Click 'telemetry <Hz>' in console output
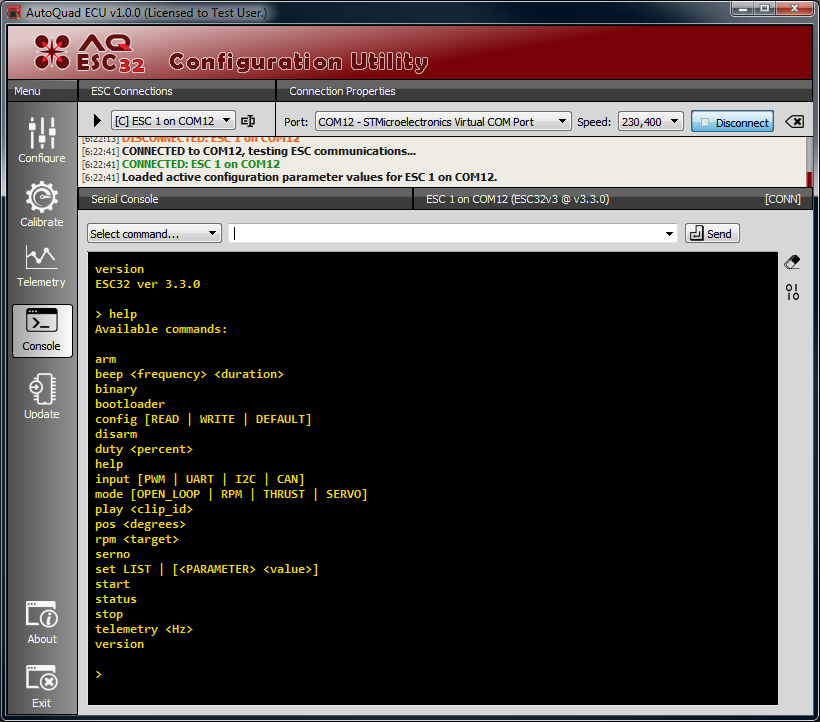820x722 pixels. tap(144, 629)
